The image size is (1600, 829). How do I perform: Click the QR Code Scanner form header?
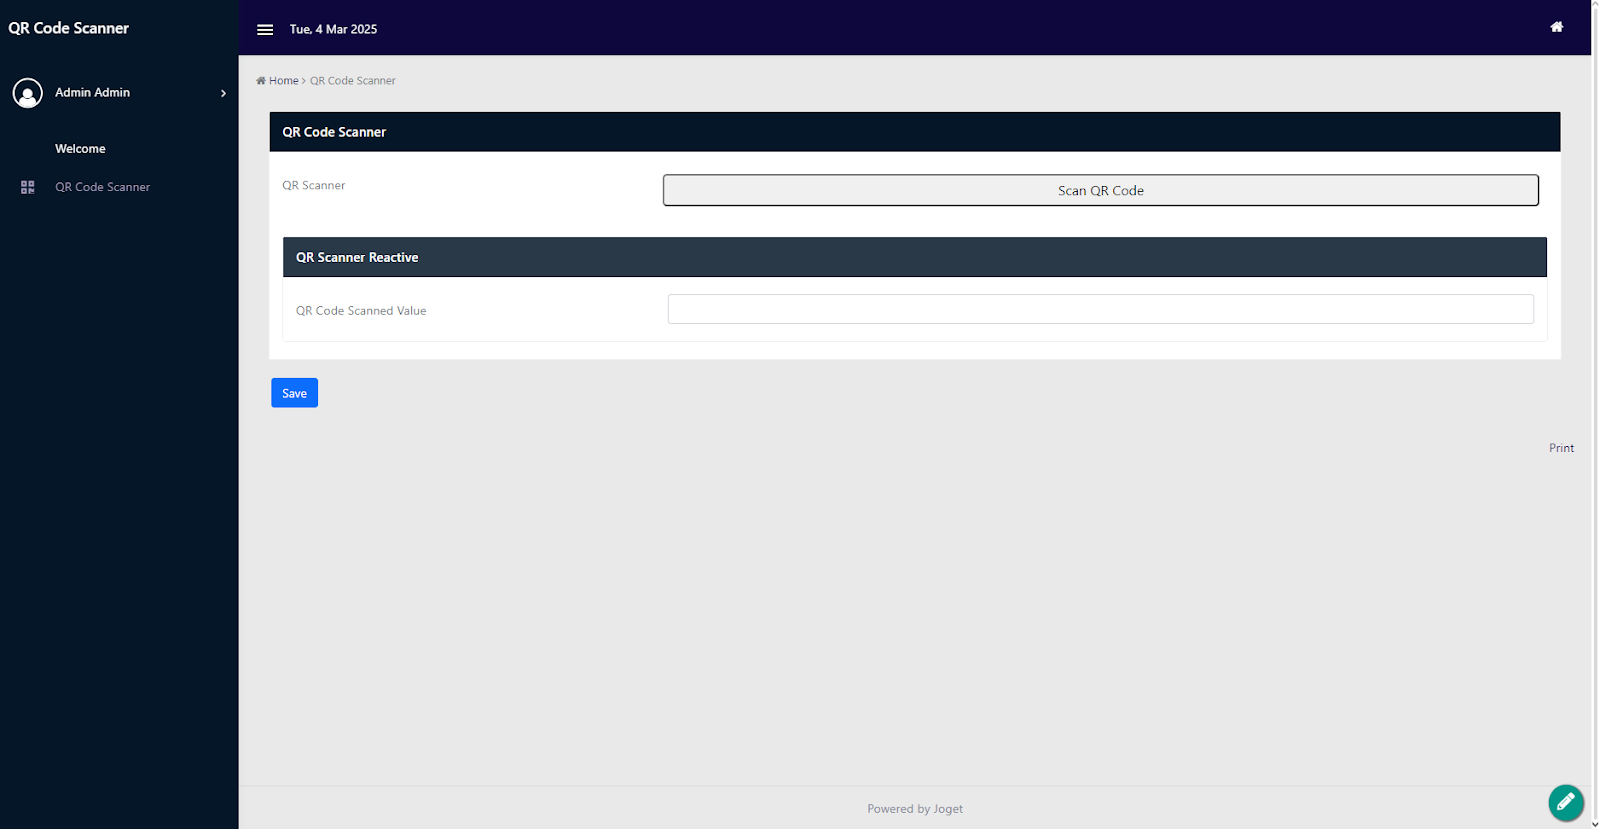[915, 132]
